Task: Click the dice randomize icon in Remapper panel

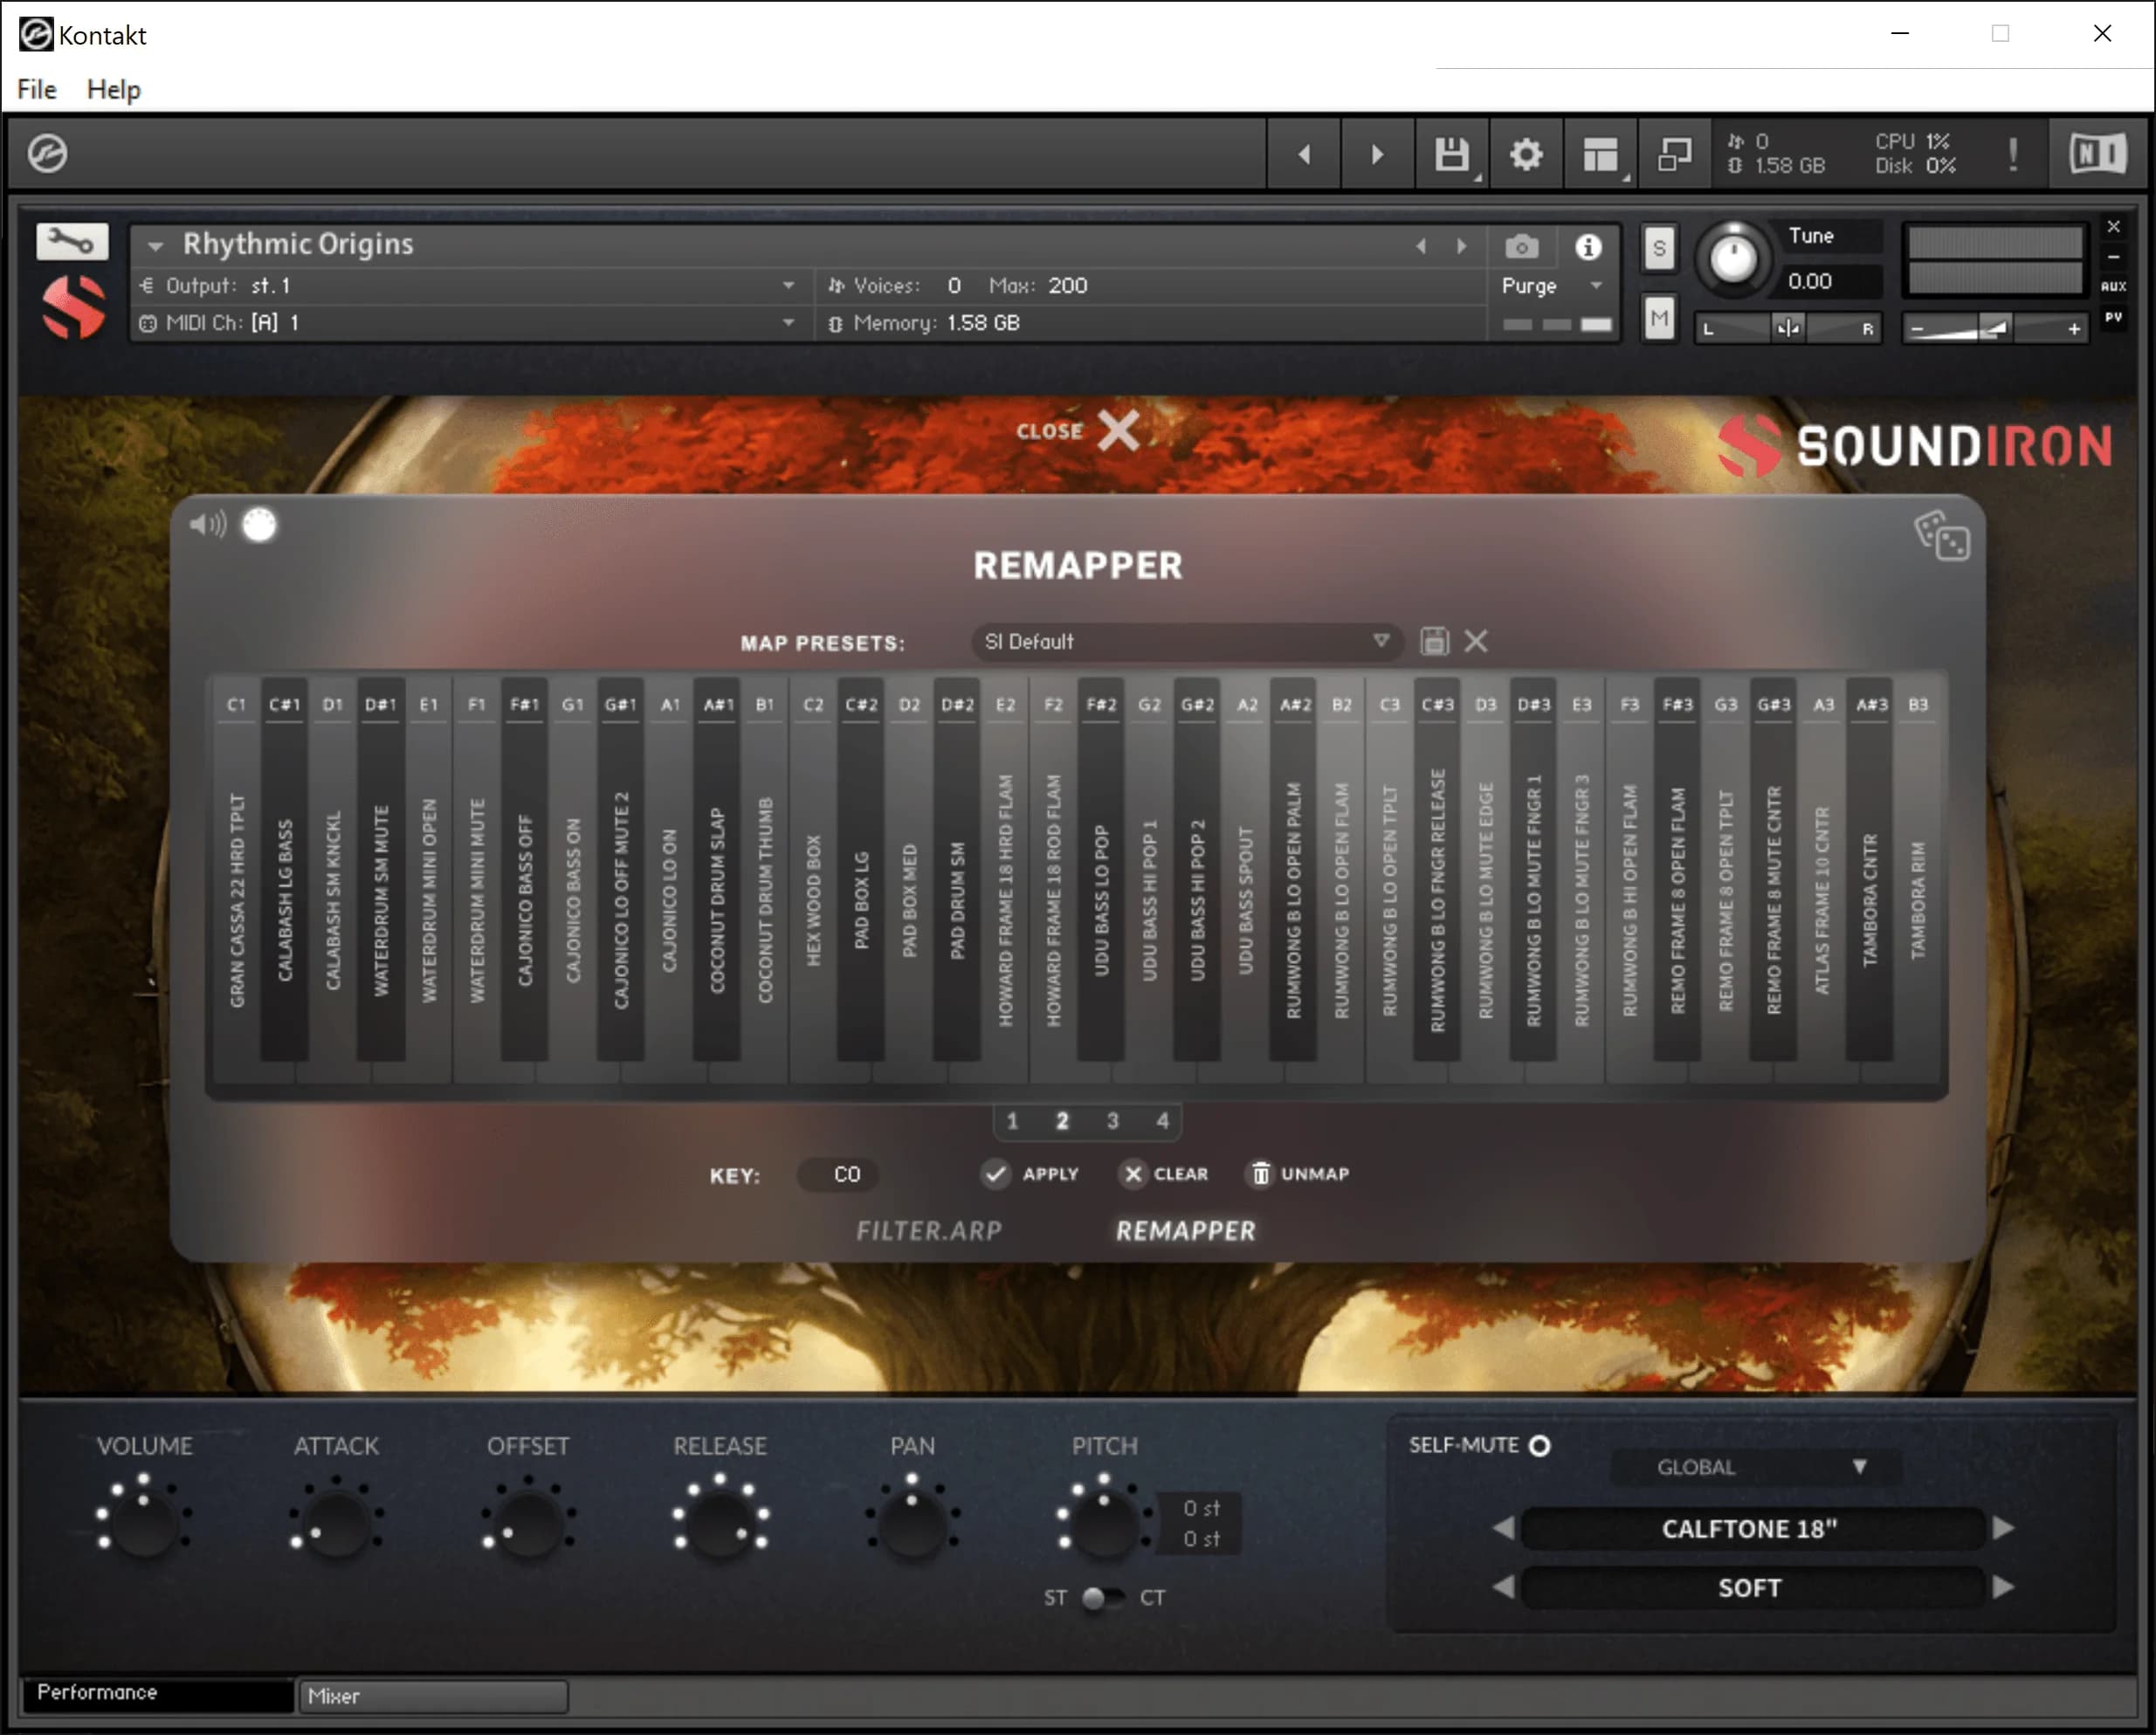Action: tap(1942, 538)
